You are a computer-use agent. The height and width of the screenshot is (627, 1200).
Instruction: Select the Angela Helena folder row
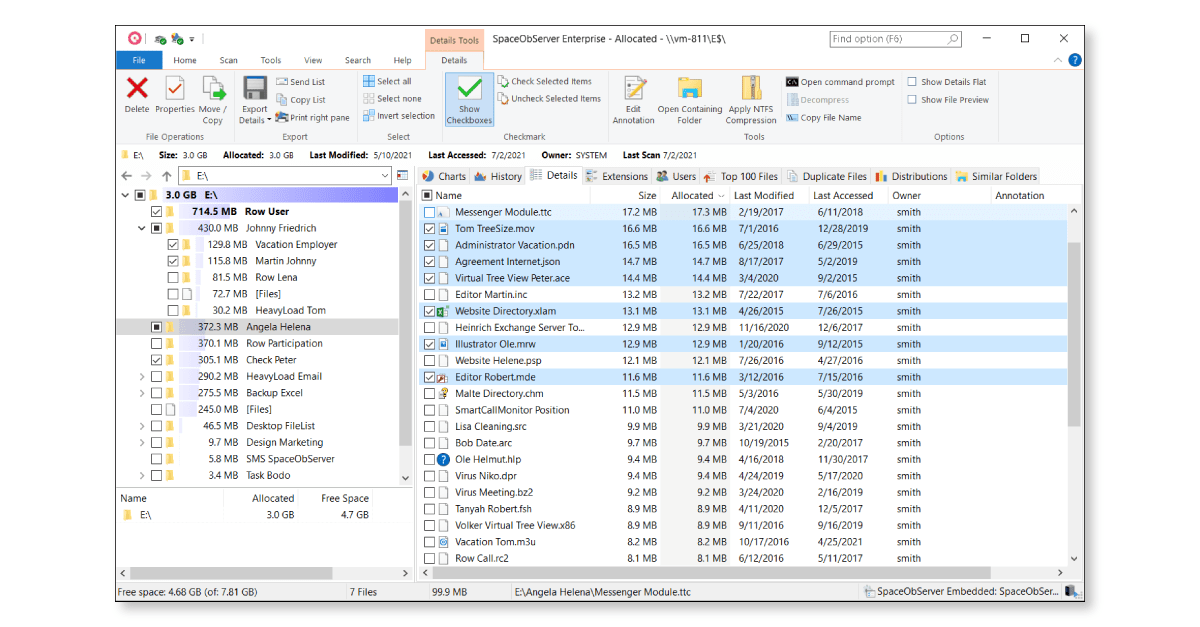coord(258,327)
